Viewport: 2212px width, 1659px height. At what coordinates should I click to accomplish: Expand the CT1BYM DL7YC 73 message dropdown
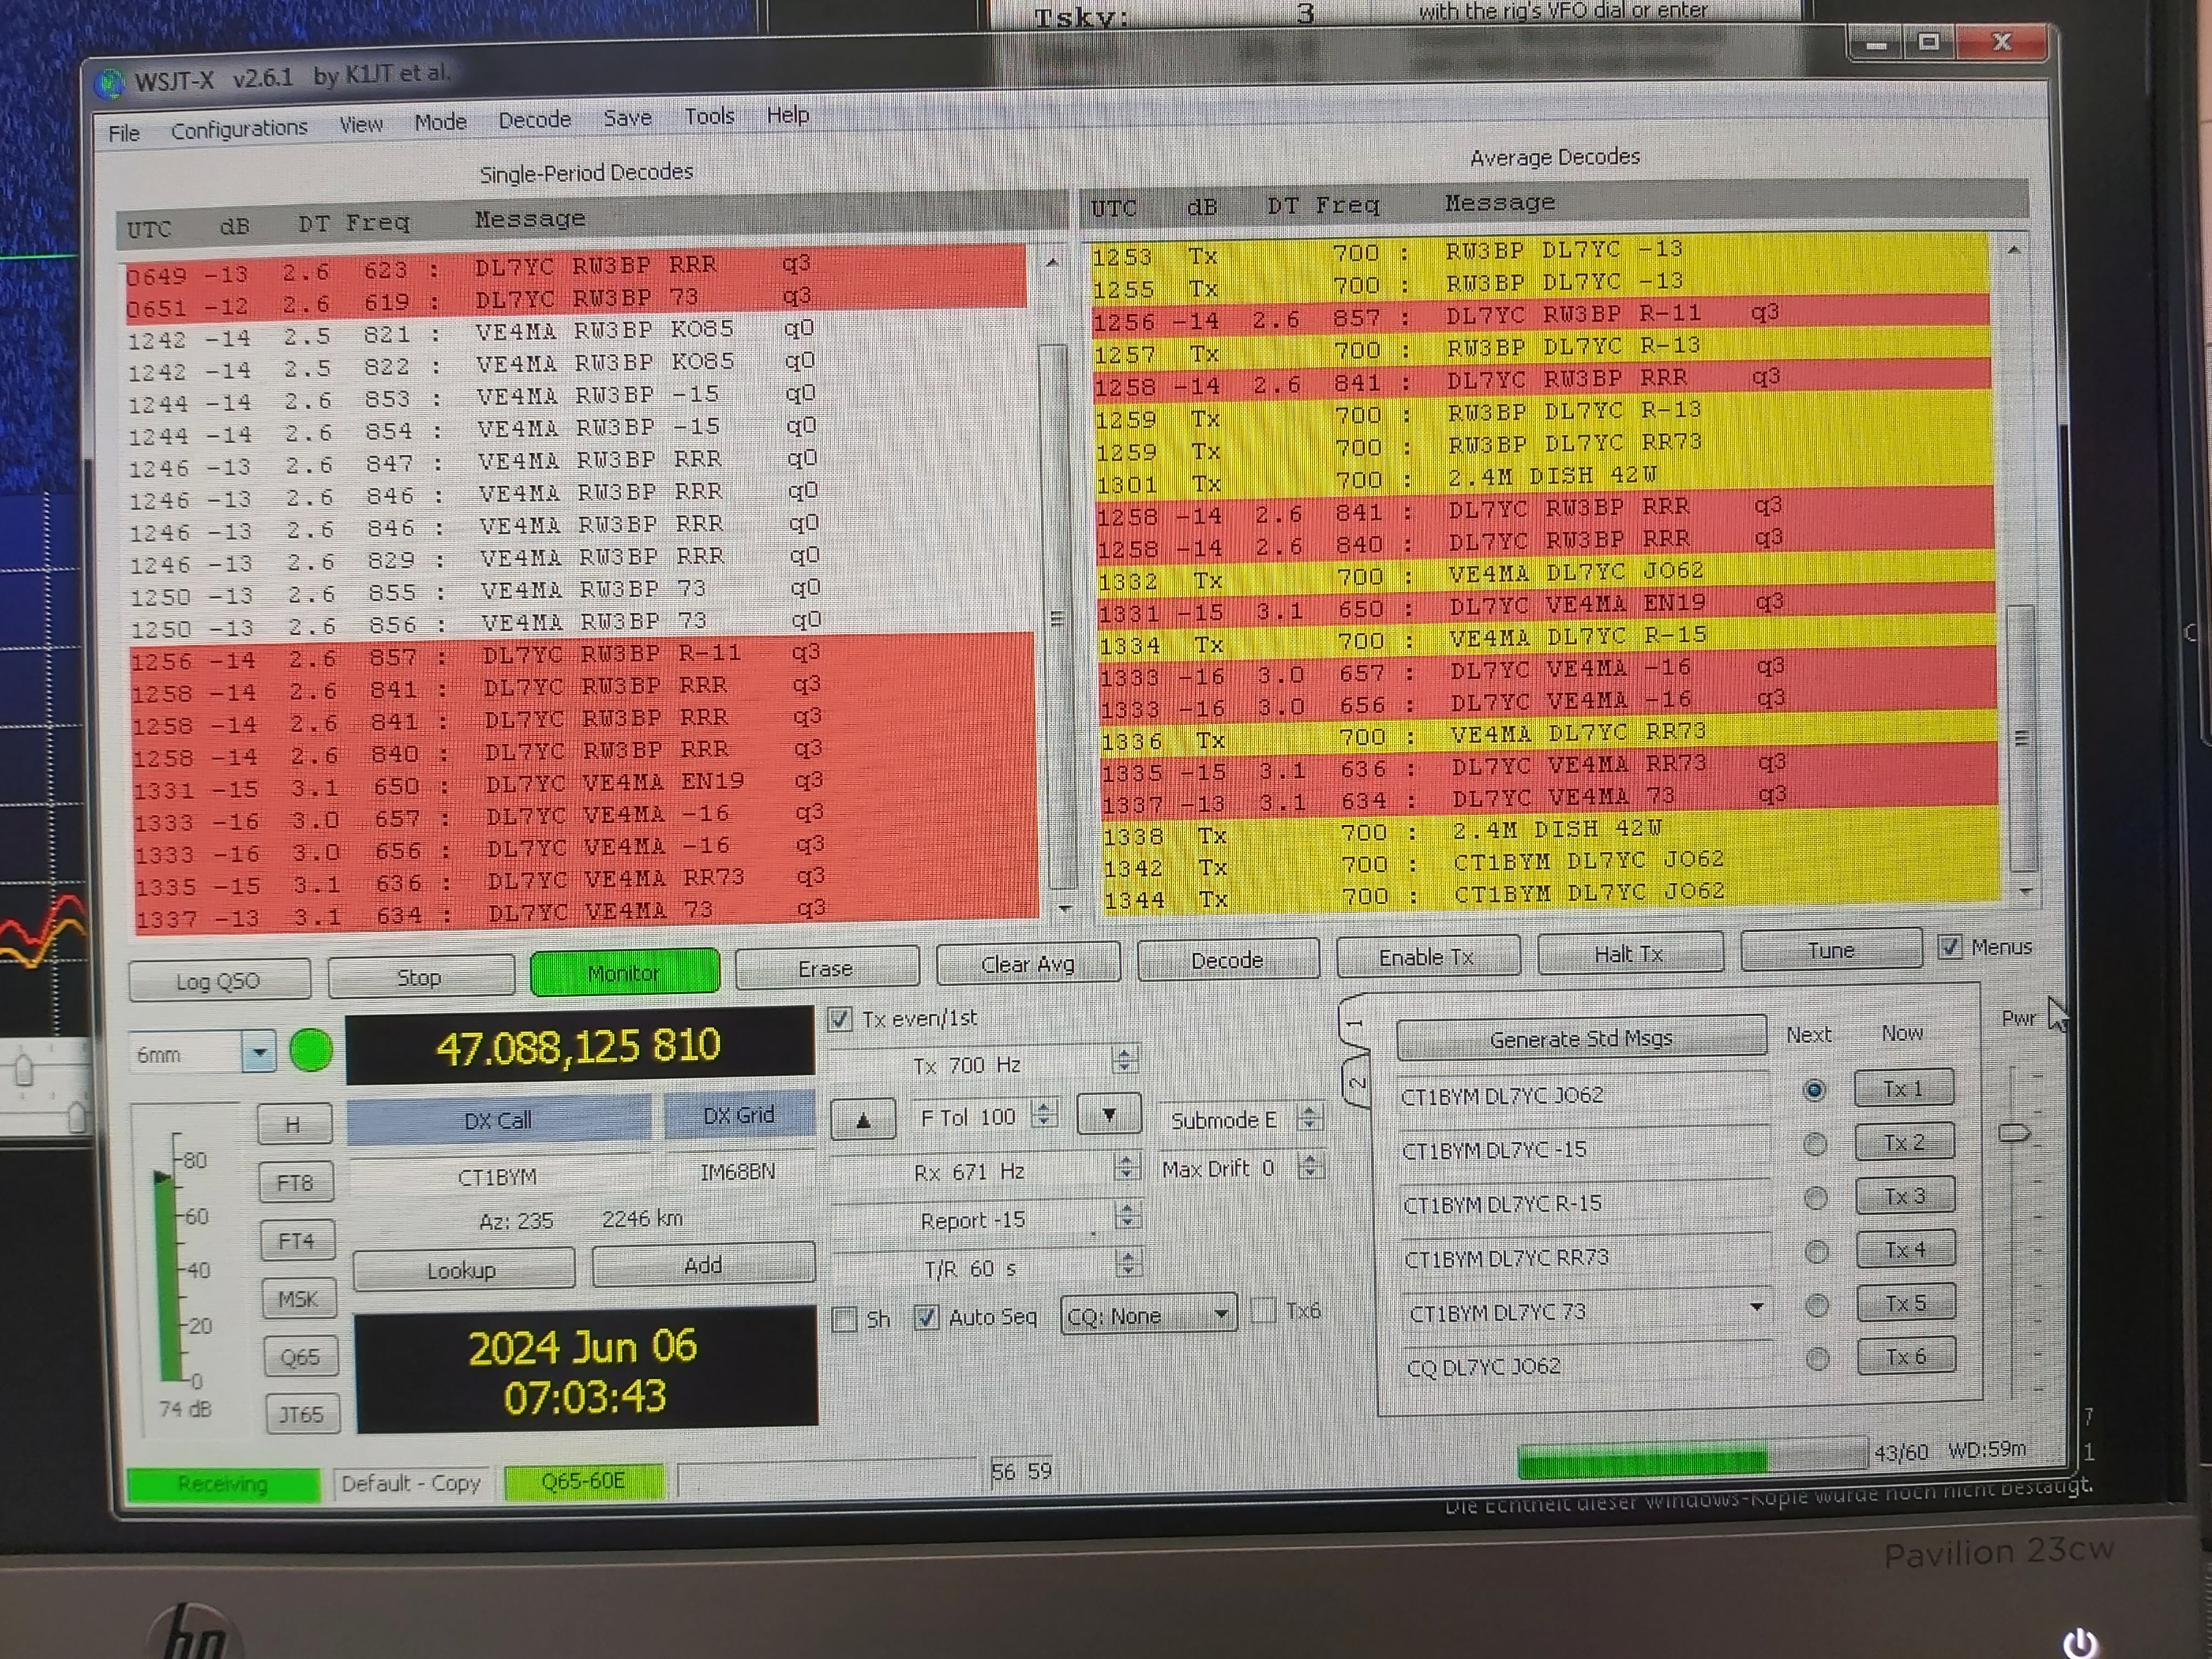click(x=1757, y=1307)
